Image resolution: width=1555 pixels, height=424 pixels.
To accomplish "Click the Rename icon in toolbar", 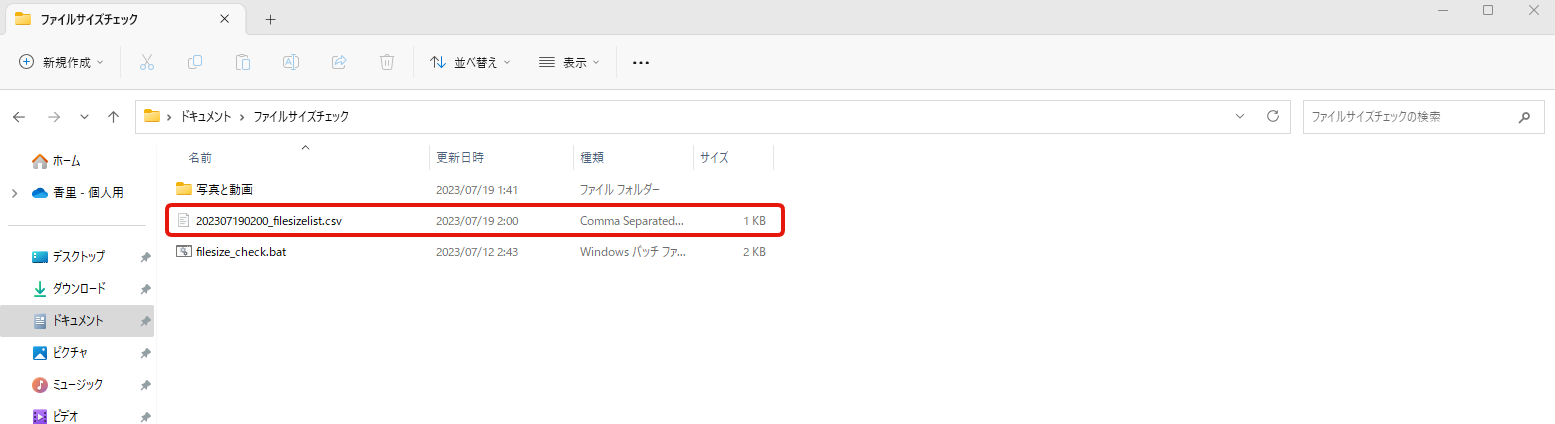I will pos(291,62).
